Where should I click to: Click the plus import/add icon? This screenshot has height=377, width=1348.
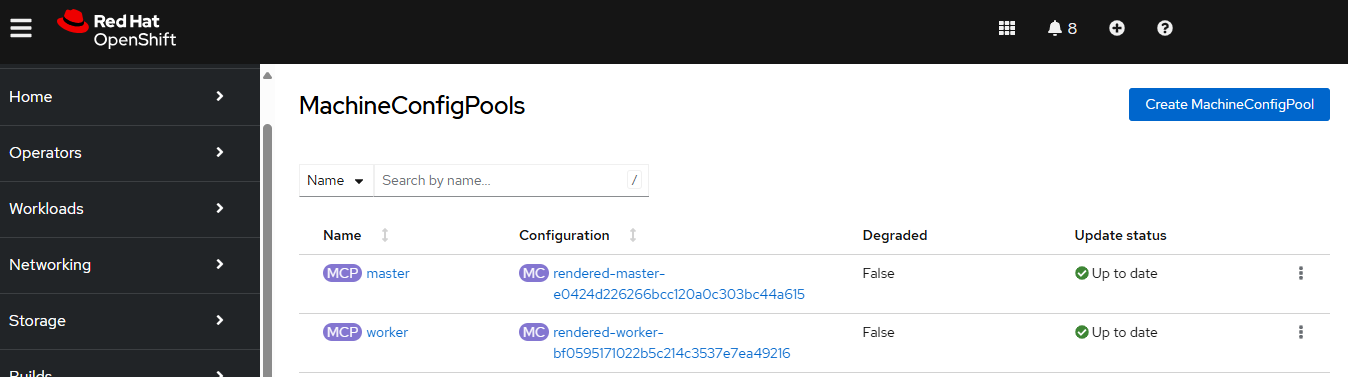click(x=1117, y=28)
